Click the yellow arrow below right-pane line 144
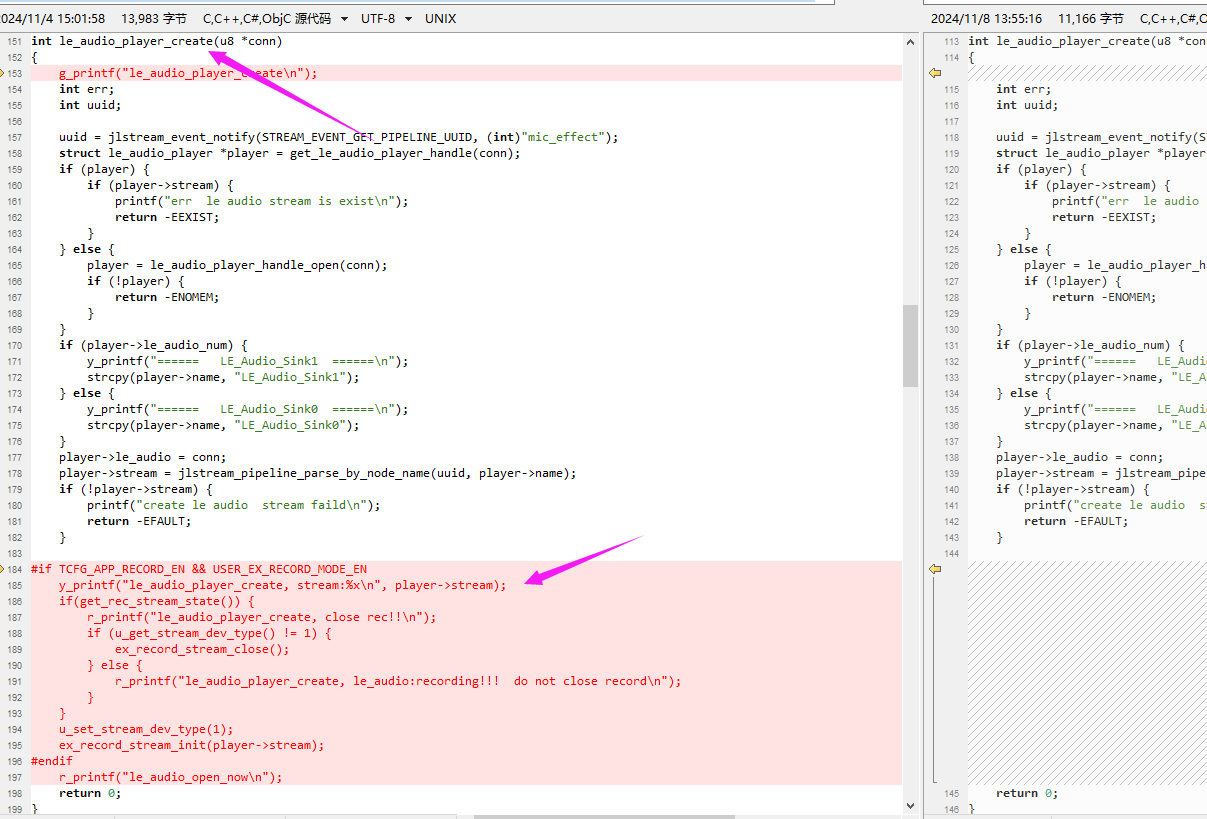Viewport: 1207px width, 819px height. [935, 569]
